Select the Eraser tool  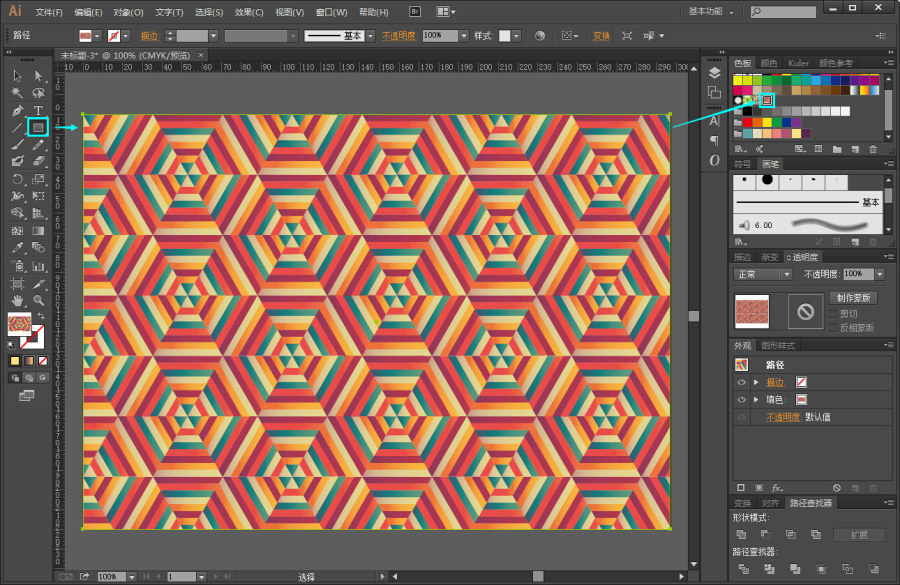pos(38,161)
